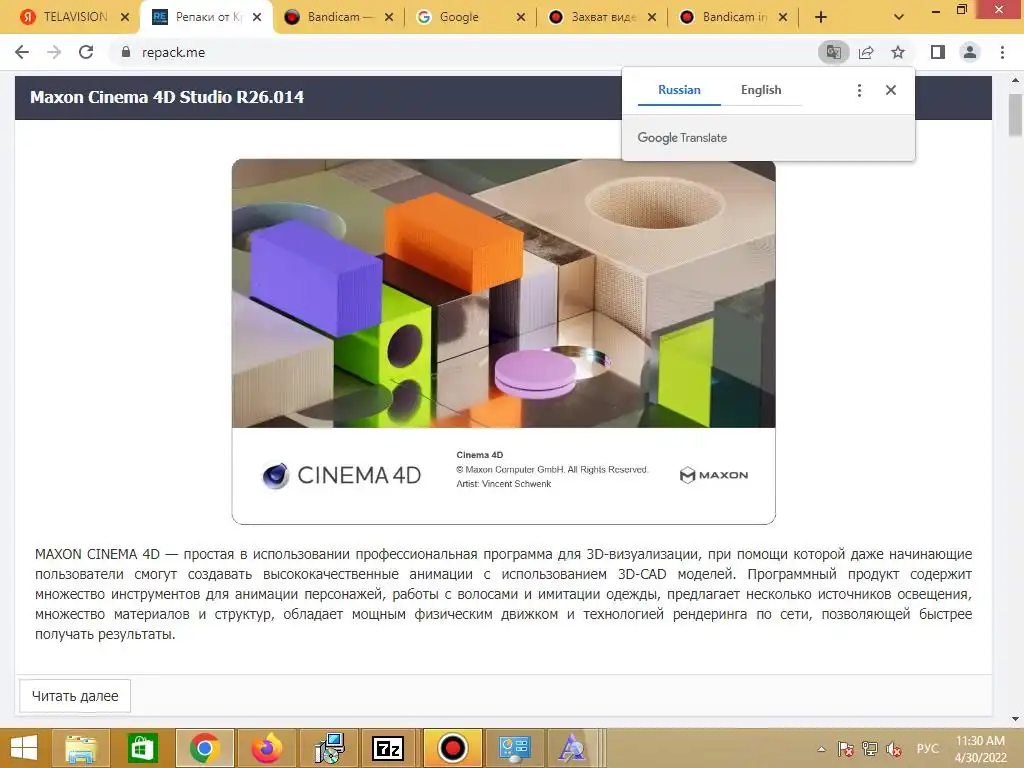
Task: Click the page scrollbar thumb
Action: pos(1015,115)
